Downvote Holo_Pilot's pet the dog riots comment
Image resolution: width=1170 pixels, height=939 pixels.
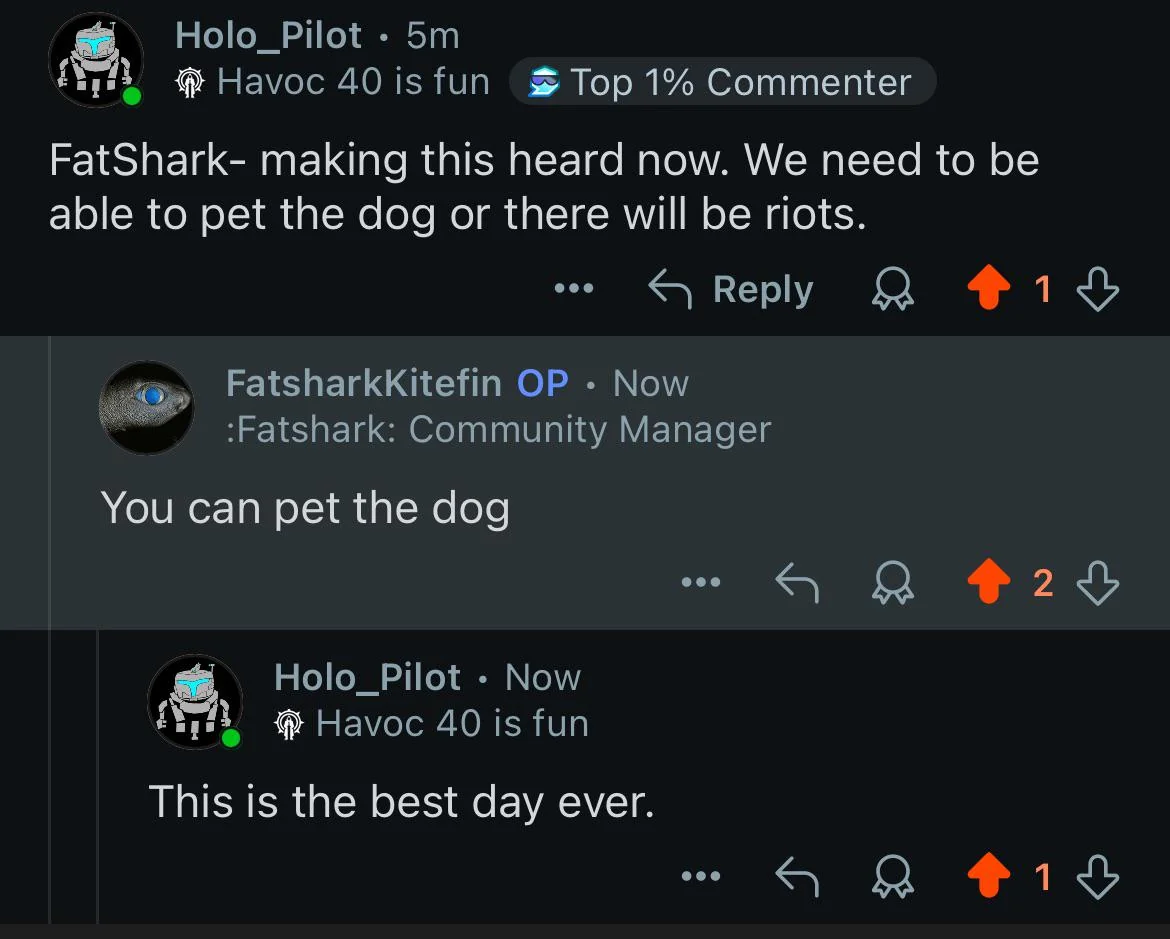pos(1097,290)
